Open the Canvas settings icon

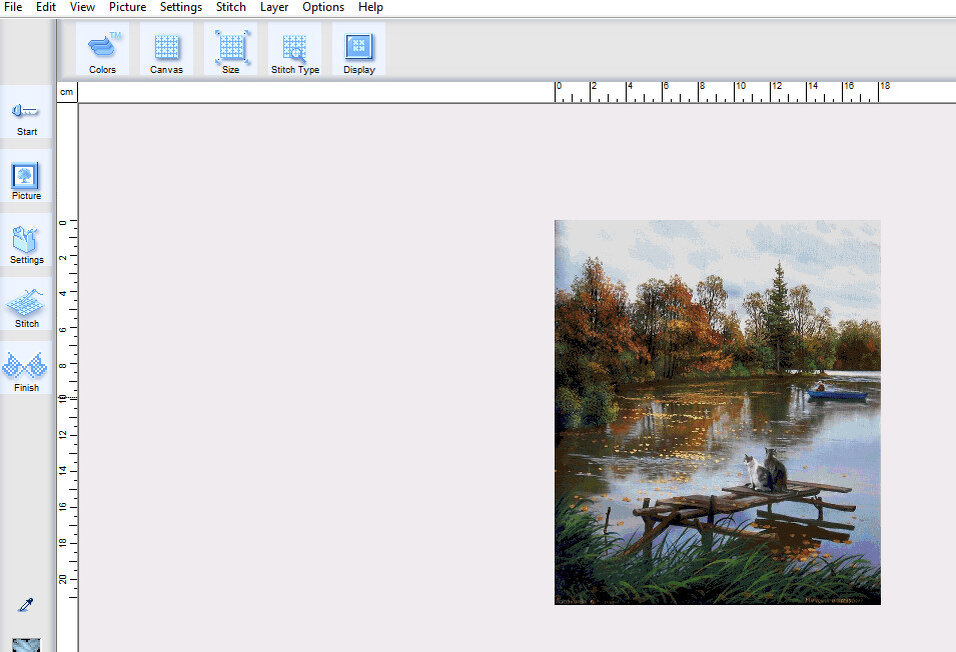pos(166,49)
